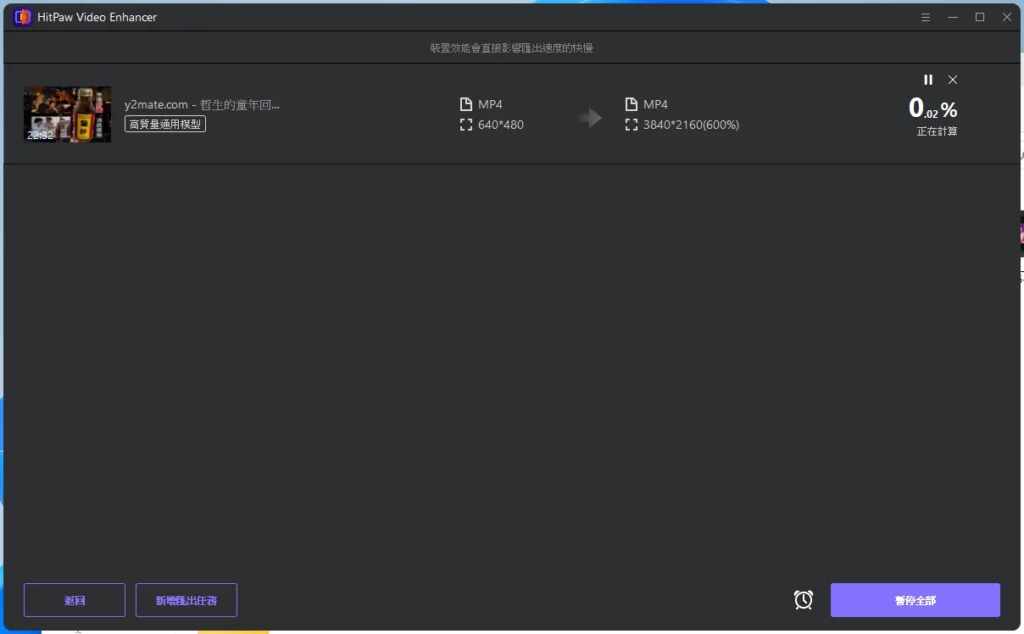
Task: Click the y2mate.com video file name
Action: (202, 104)
